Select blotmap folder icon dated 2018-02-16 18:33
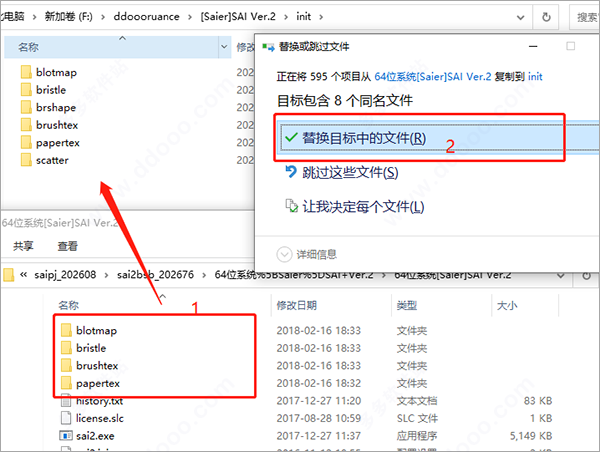Viewport: 600px width, 452px height. [66, 330]
